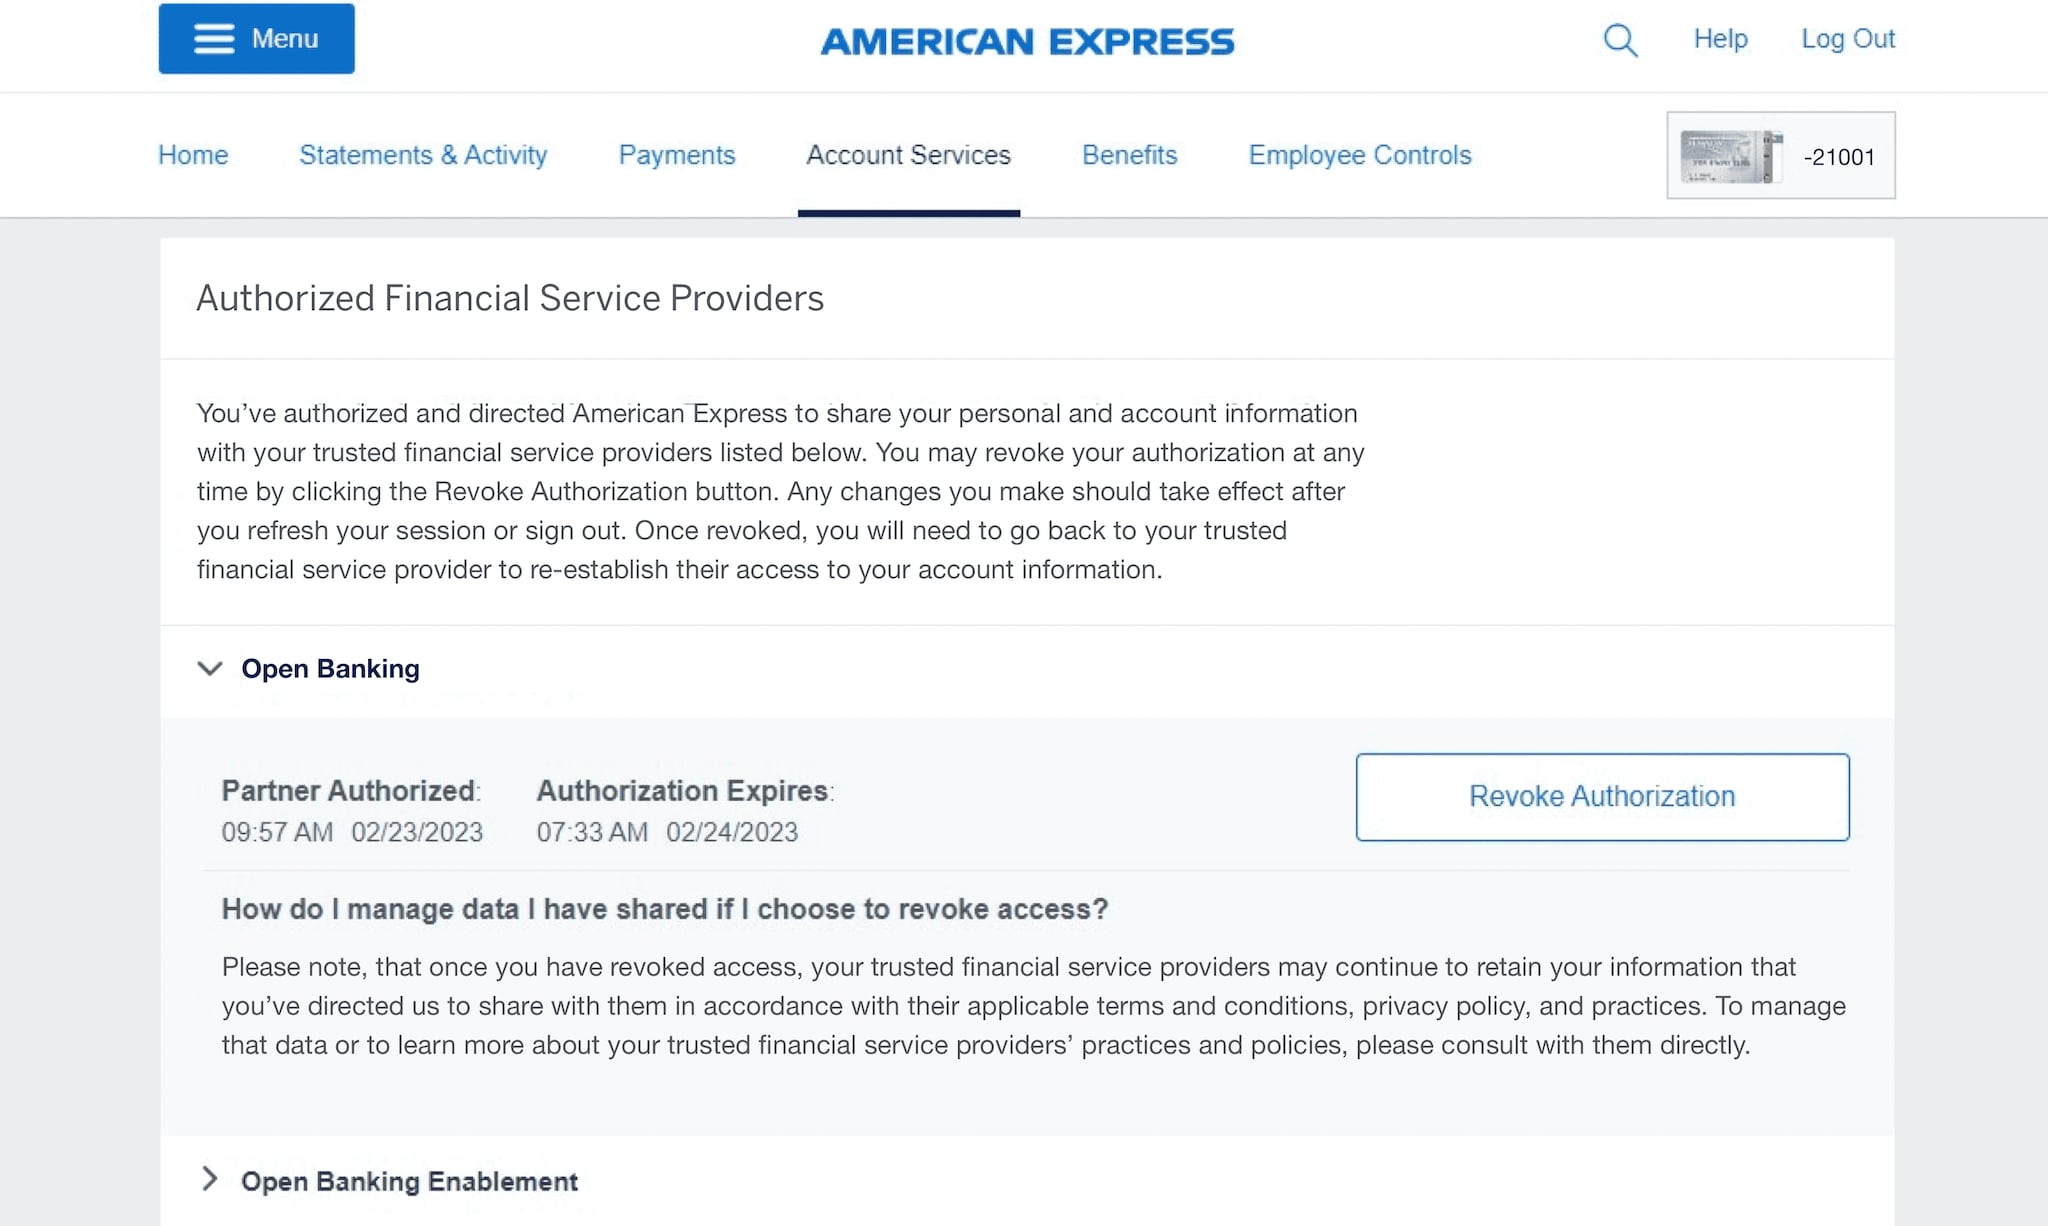The height and width of the screenshot is (1226, 2048).
Task: Open the Employee Controls tab
Action: click(1359, 155)
